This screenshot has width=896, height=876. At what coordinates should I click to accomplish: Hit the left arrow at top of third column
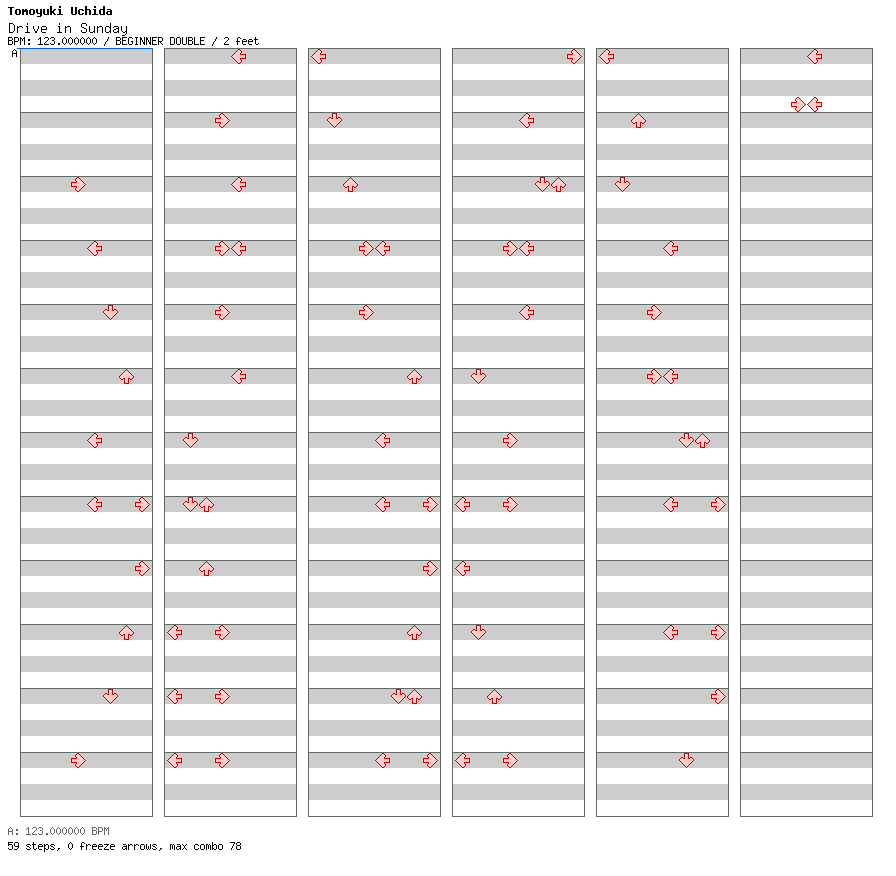tap(318, 57)
